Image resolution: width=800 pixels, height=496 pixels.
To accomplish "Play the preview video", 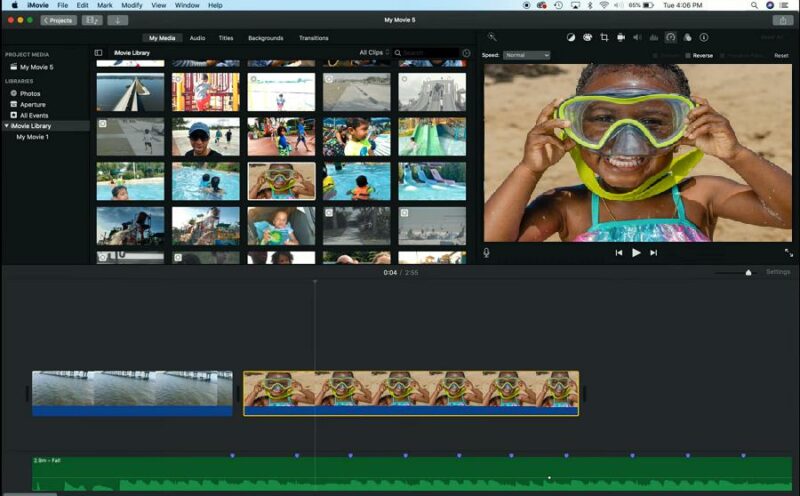I will [x=636, y=253].
